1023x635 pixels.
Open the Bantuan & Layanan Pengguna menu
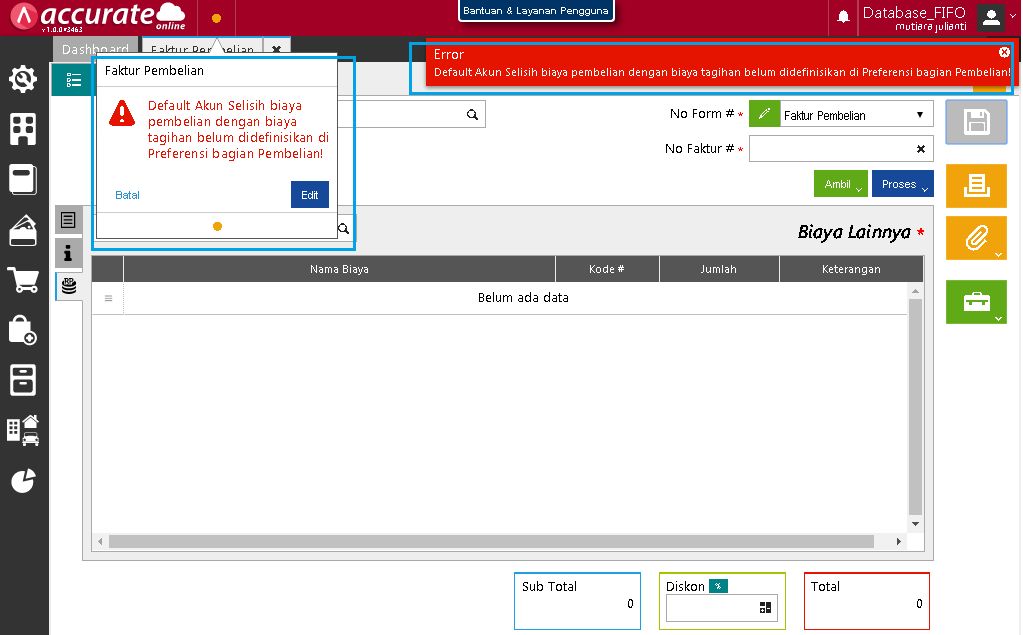(535, 11)
